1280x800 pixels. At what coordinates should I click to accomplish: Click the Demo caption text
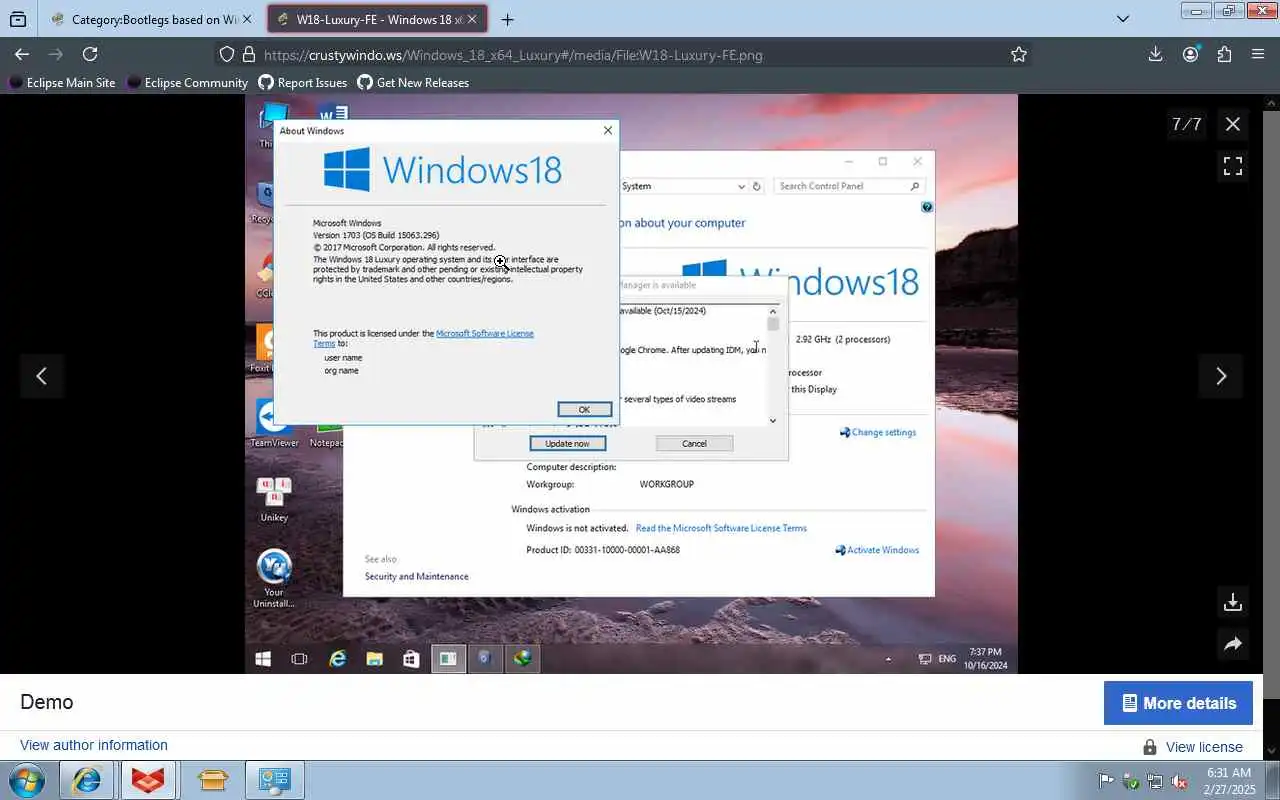point(47,702)
